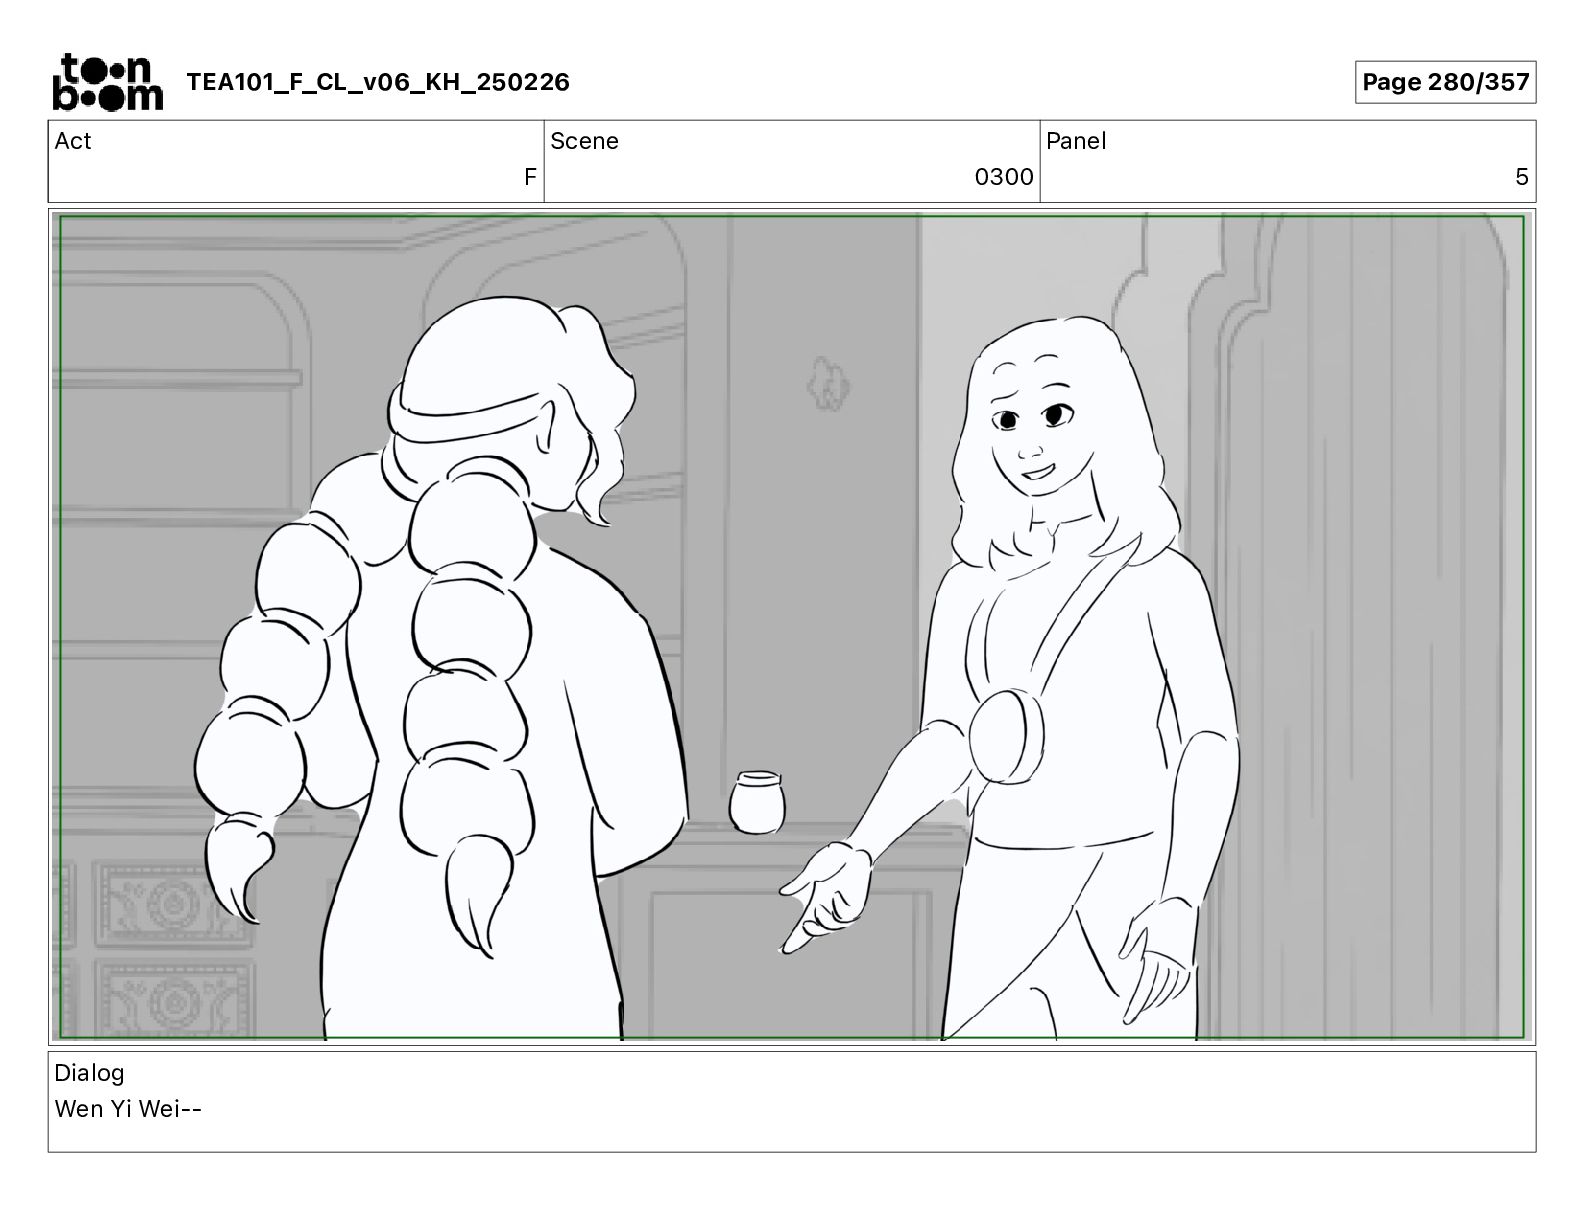This screenshot has height=1224, width=1584.
Task: Click the Act label
Action: click(x=73, y=141)
